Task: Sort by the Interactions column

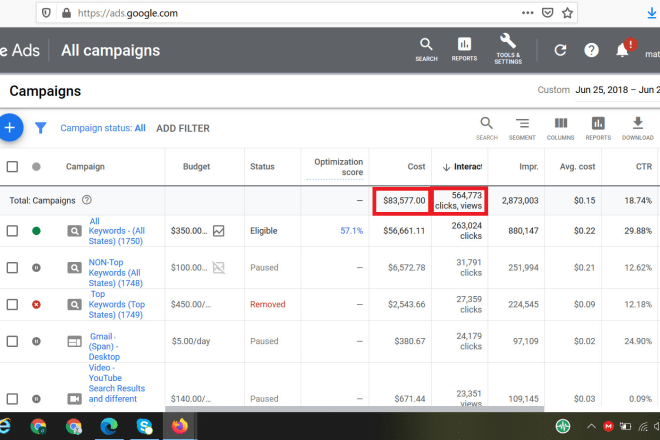Action: click(x=462, y=167)
